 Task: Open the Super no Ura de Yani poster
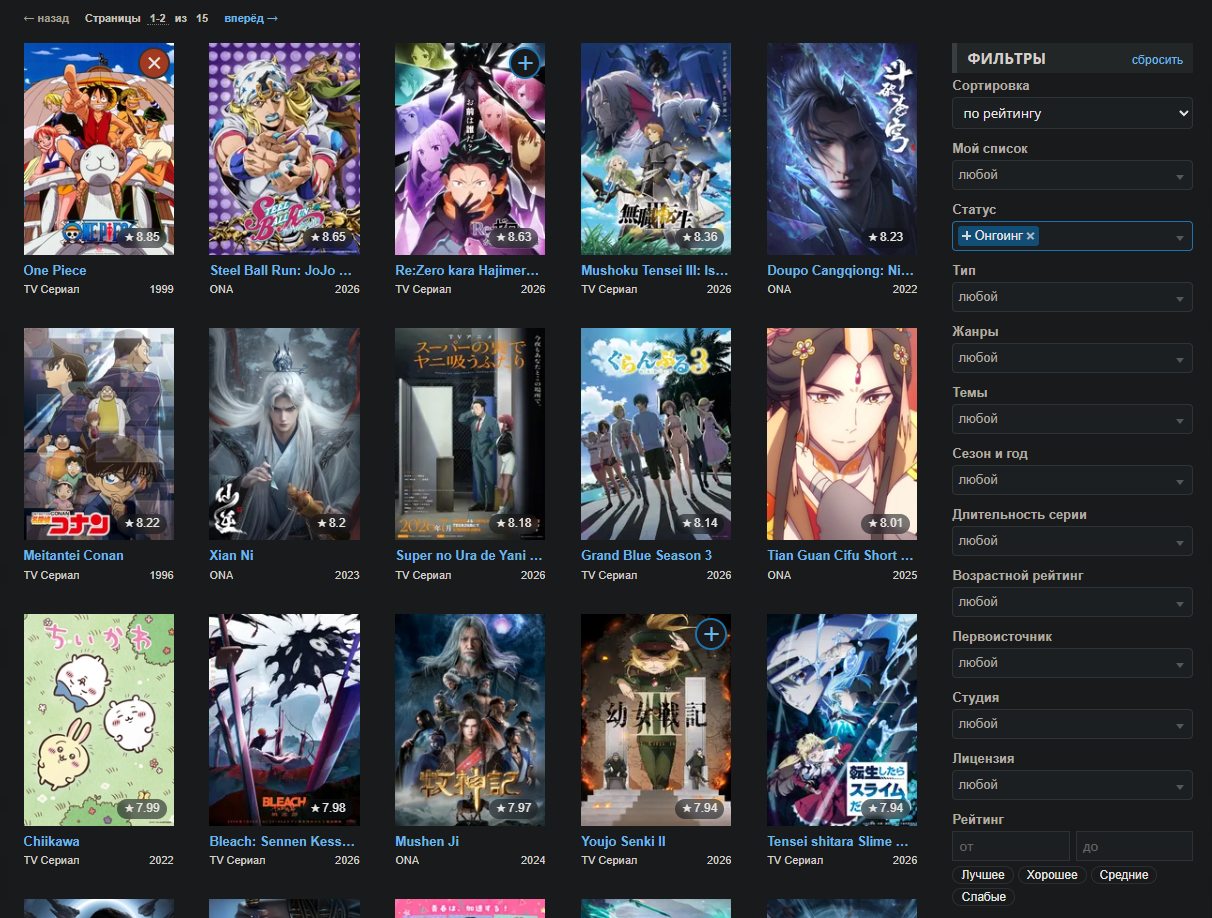470,434
